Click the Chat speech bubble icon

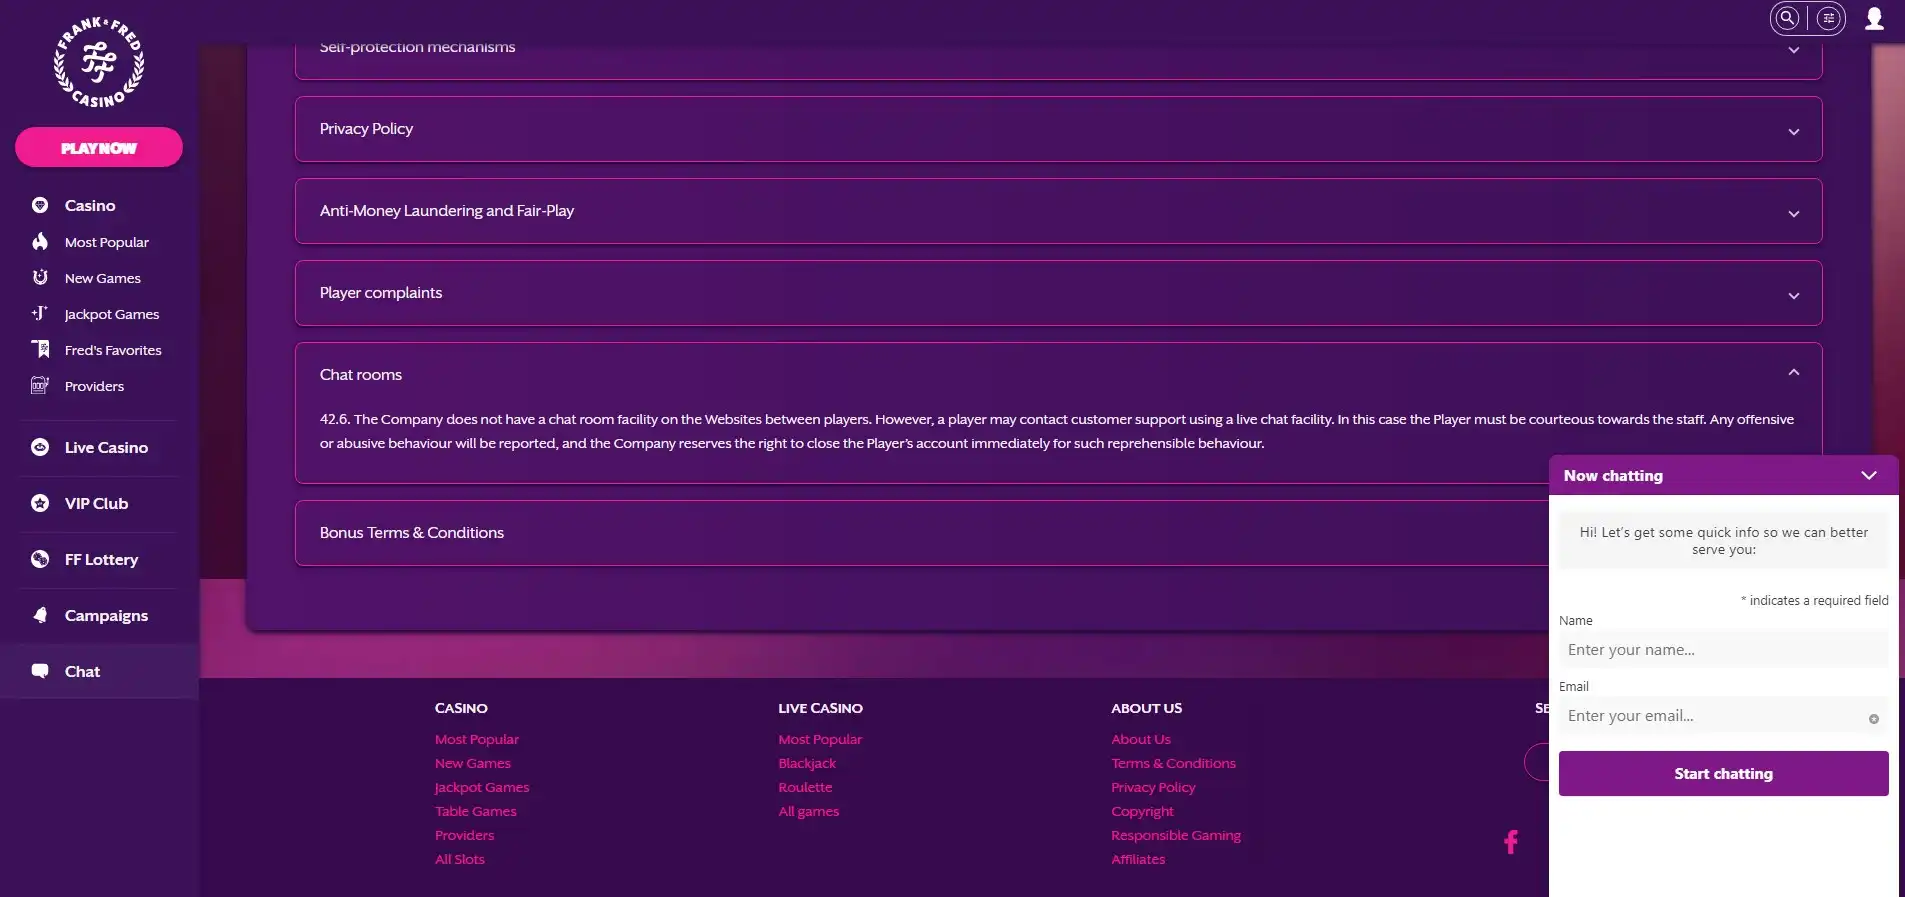[40, 671]
